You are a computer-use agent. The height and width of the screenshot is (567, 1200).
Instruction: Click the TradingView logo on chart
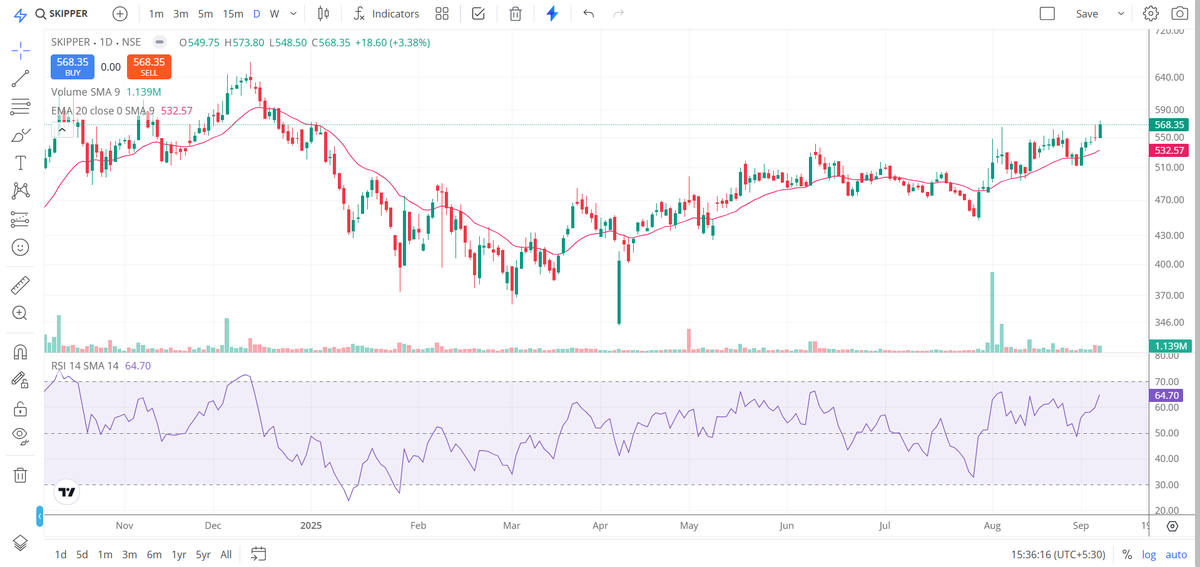click(x=68, y=492)
